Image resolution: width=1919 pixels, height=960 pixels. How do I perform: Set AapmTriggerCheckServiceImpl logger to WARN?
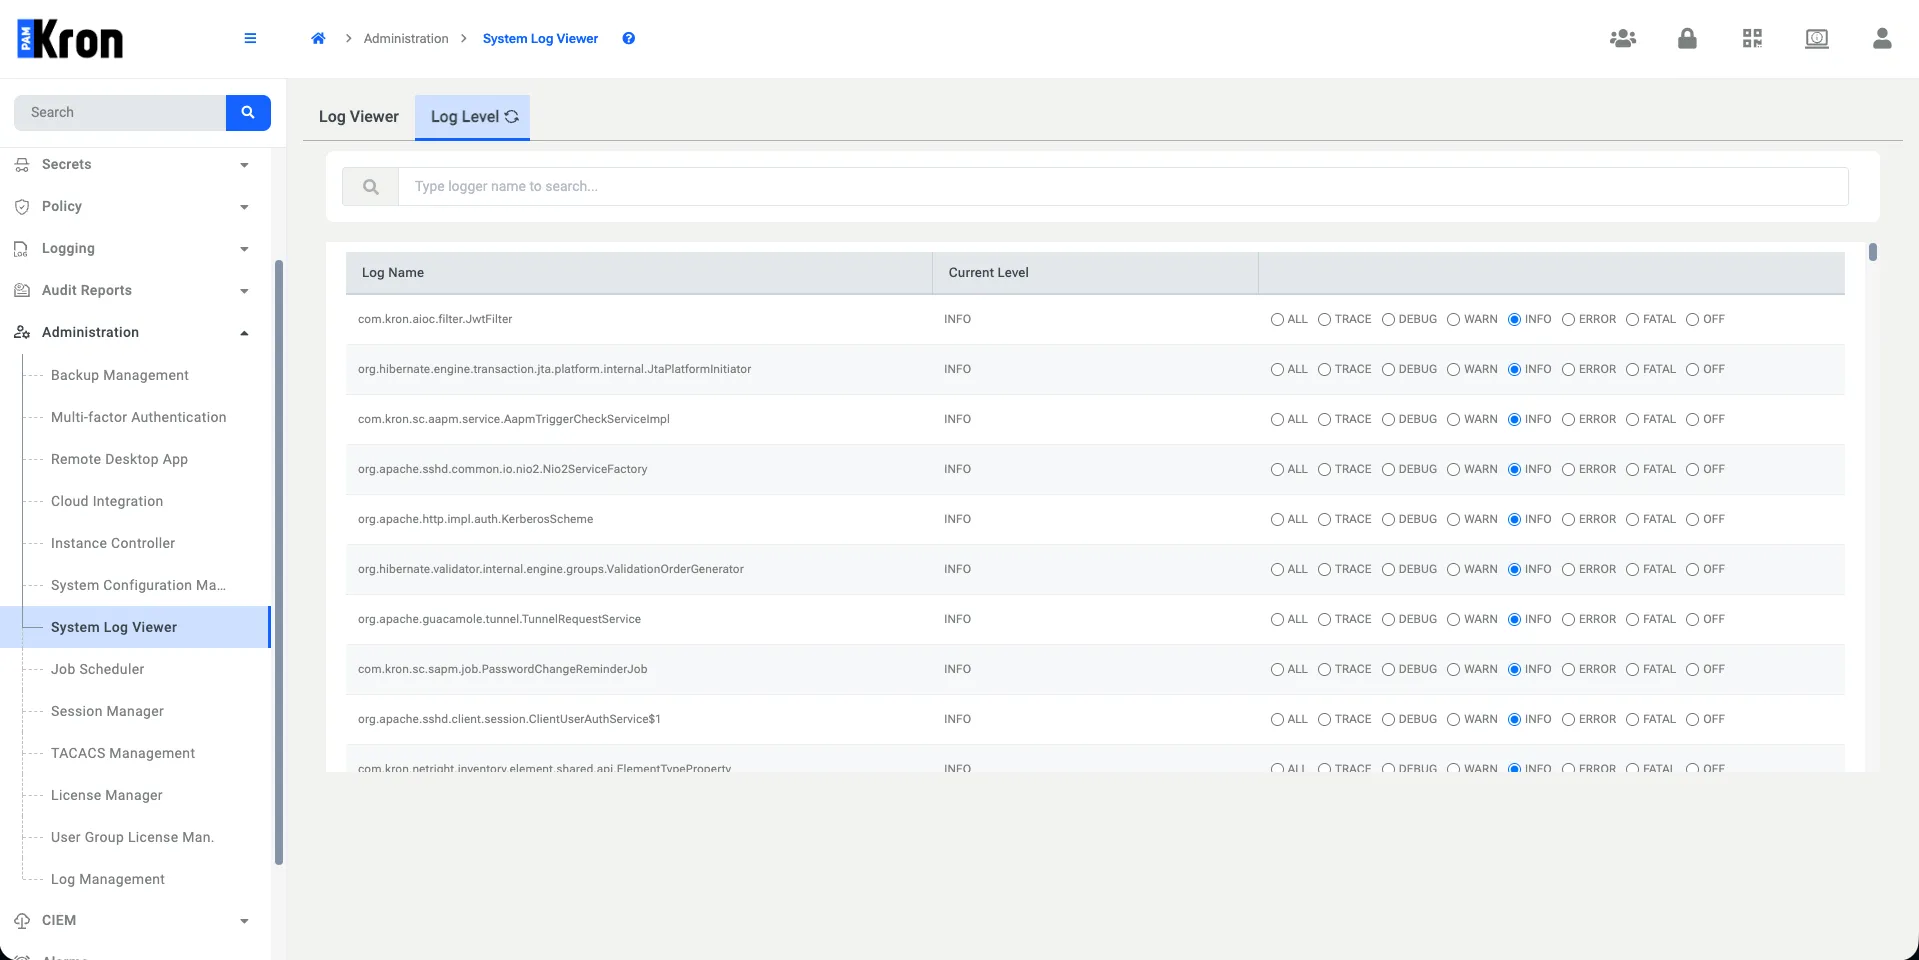point(1453,420)
